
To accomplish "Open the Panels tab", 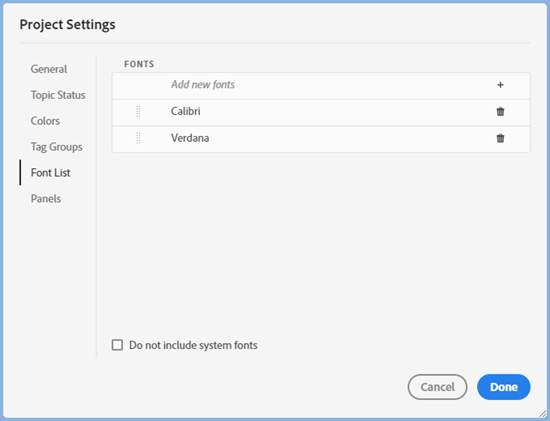I will (46, 199).
